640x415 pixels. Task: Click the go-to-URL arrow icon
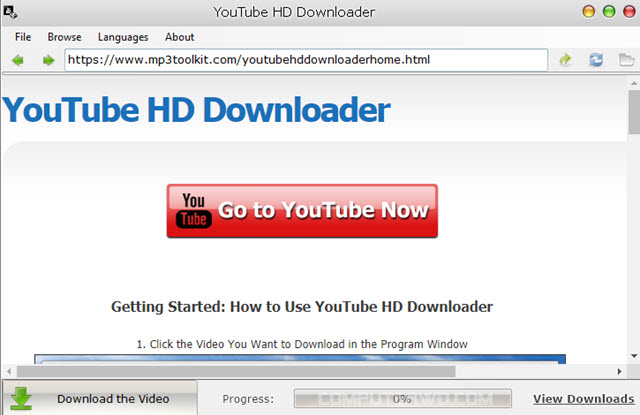coord(565,60)
